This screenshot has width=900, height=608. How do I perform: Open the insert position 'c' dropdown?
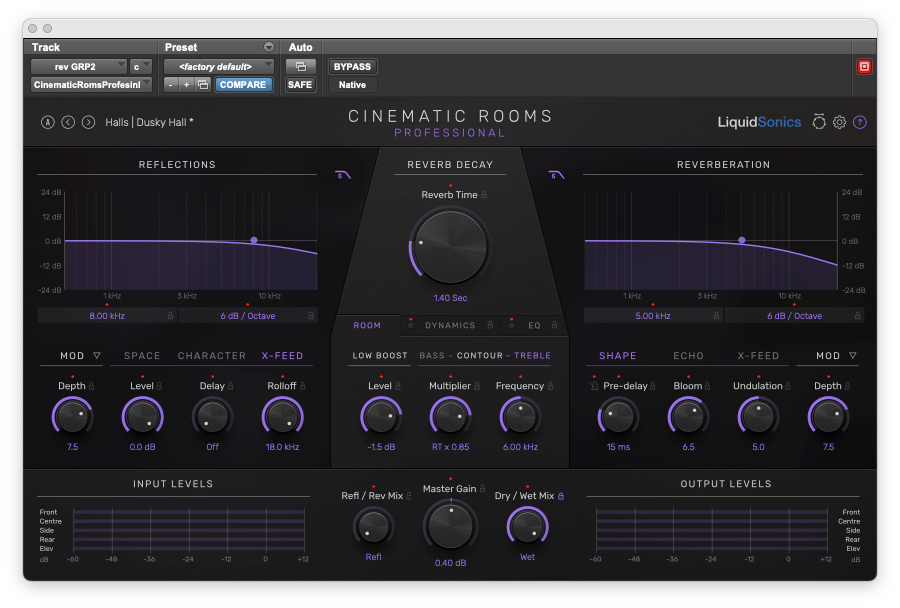141,67
